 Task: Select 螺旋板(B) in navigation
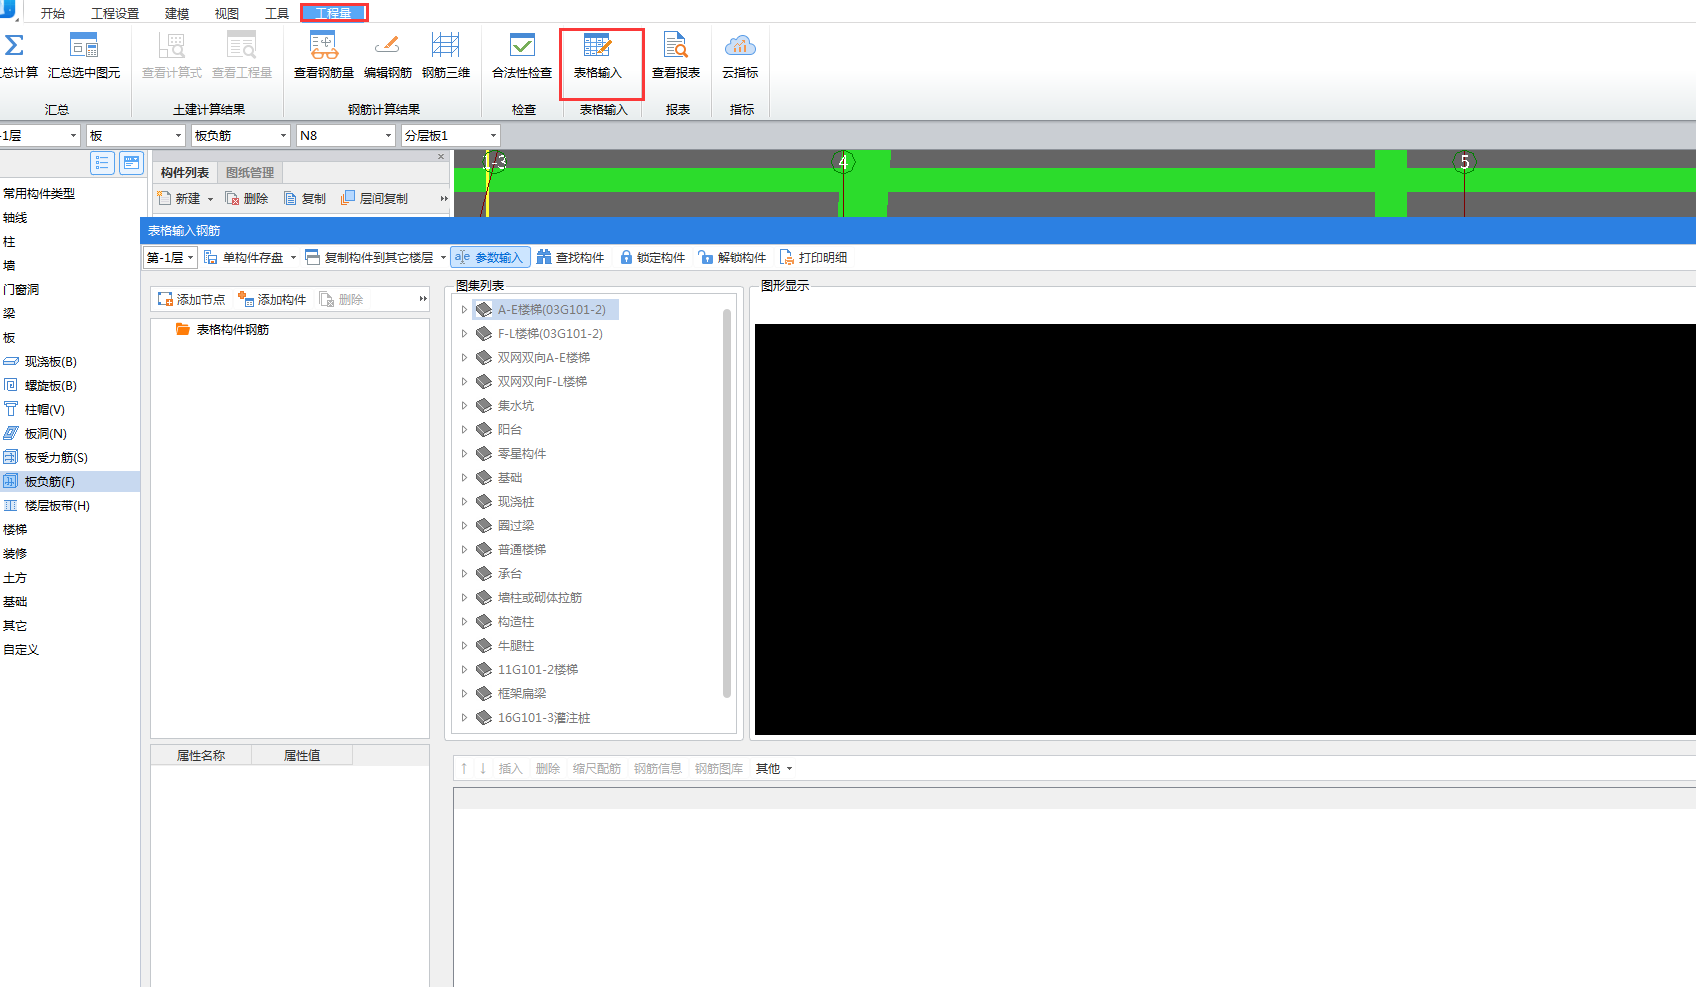(50, 385)
